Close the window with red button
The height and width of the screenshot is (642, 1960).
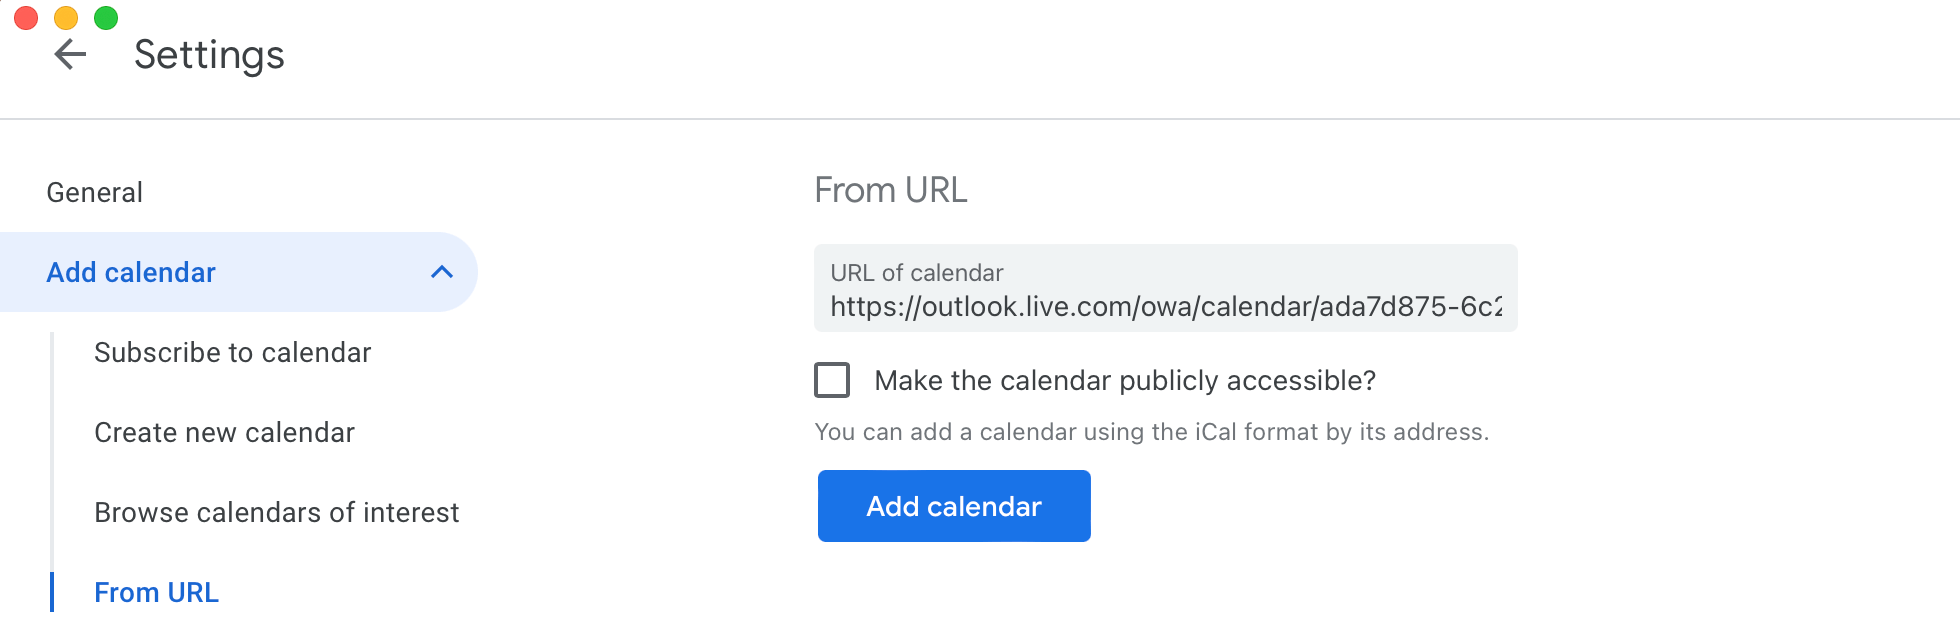point(26,18)
